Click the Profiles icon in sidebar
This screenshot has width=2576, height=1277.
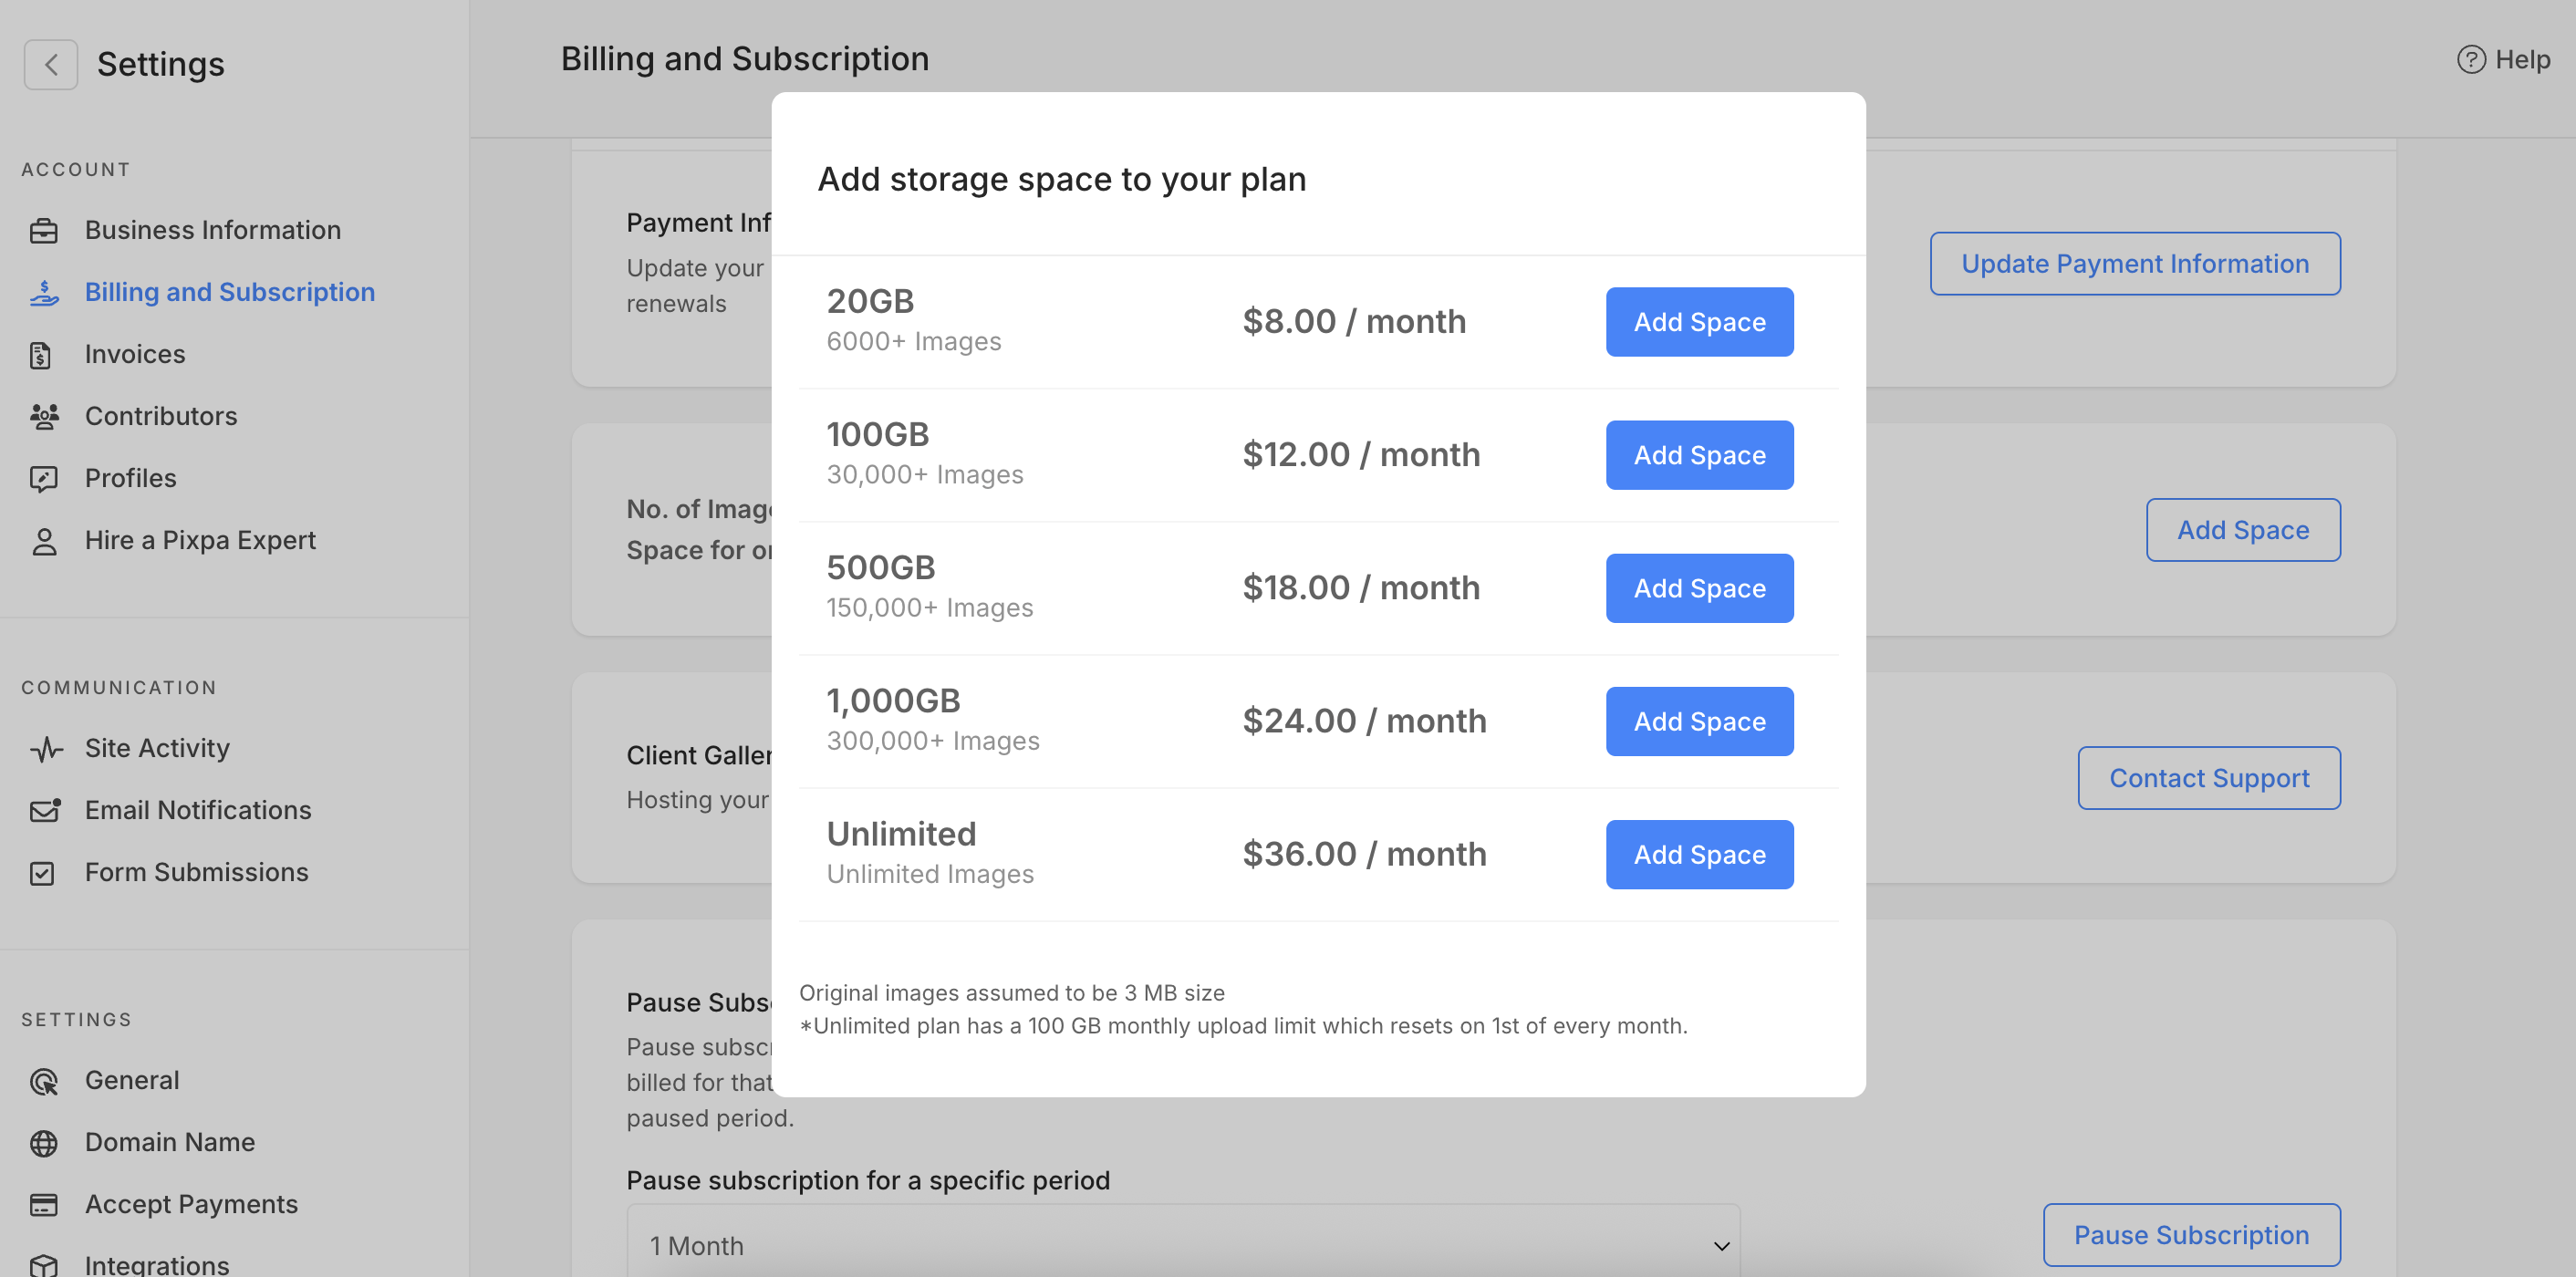point(44,479)
